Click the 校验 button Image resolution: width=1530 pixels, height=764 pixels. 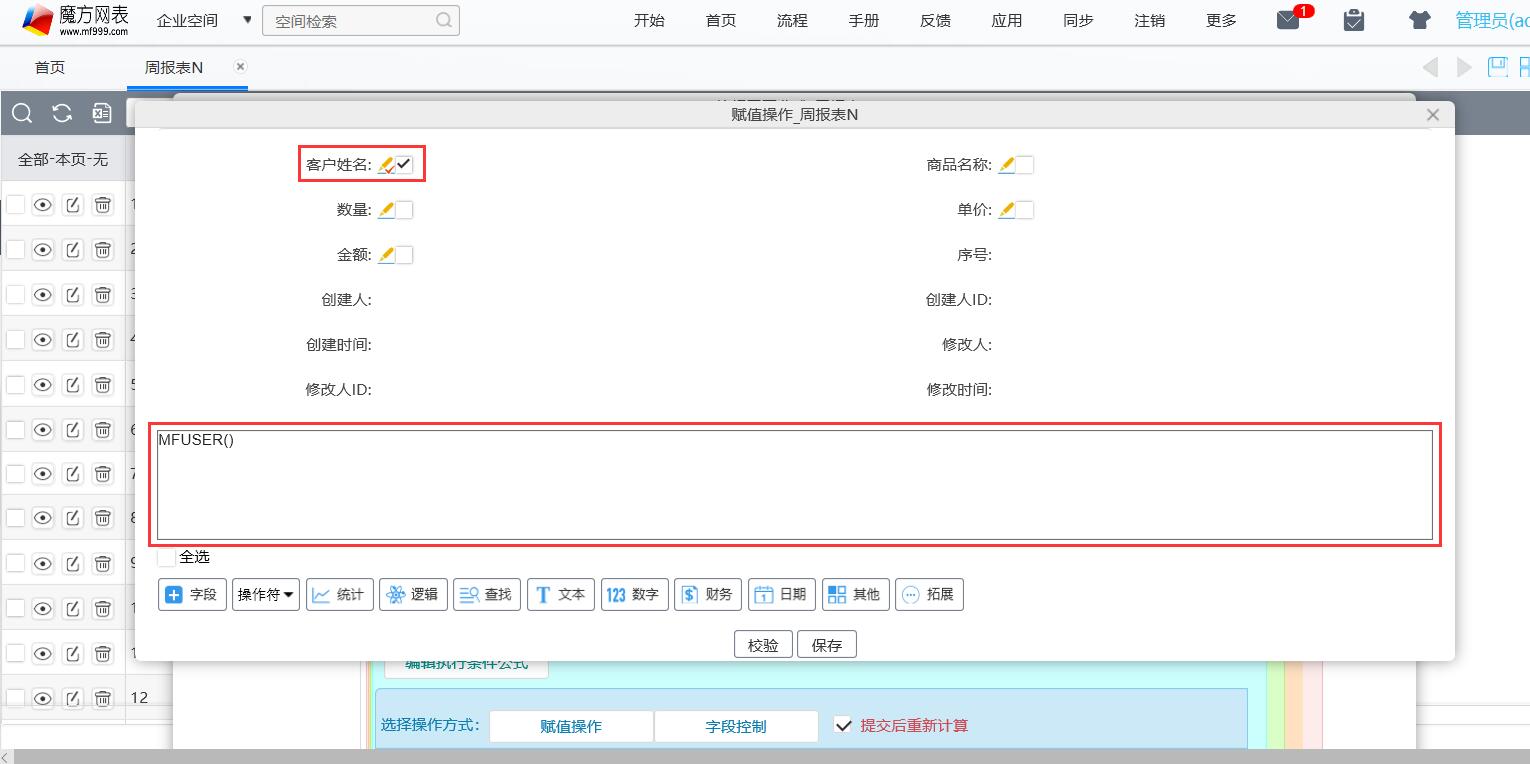(x=763, y=645)
